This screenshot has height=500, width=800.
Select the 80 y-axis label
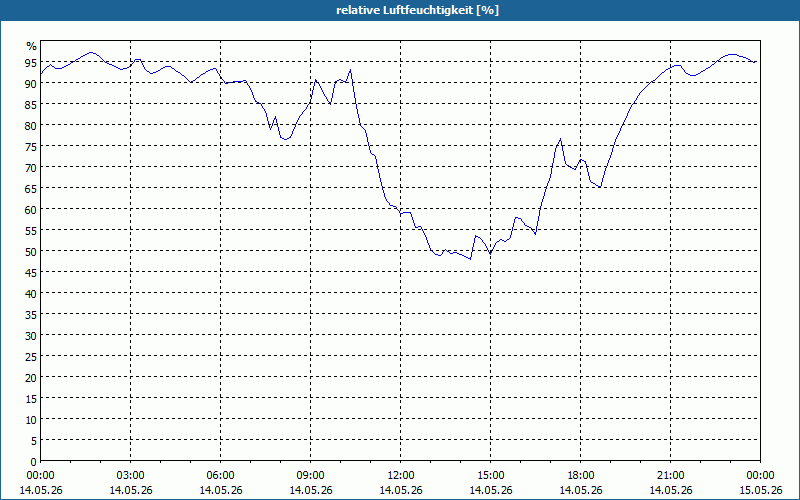coord(31,126)
